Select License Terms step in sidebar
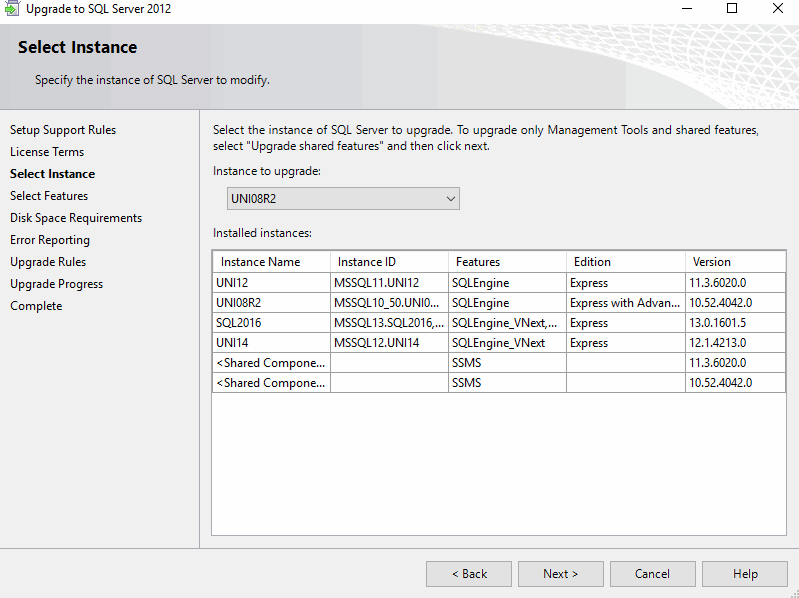The width and height of the screenshot is (799, 598). 47,152
